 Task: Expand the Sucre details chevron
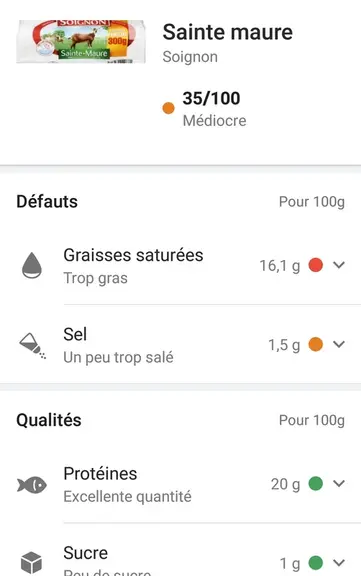(339, 562)
